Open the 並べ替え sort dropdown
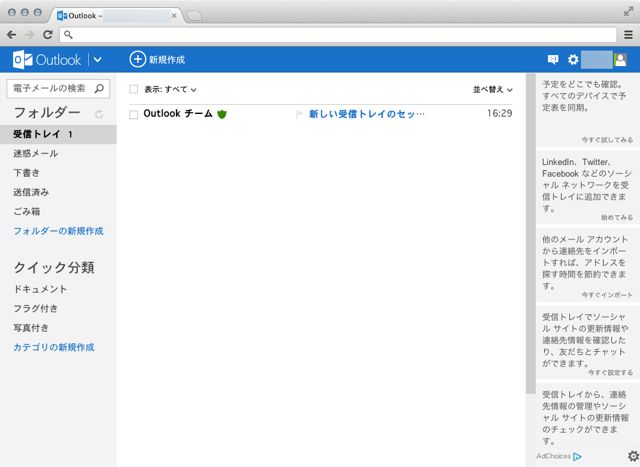Image resolution: width=640 pixels, height=467 pixels. (493, 89)
